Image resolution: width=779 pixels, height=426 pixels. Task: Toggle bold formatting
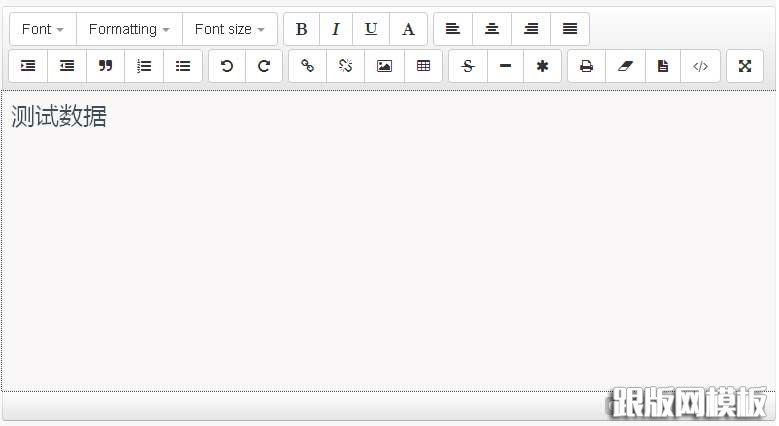click(302, 29)
